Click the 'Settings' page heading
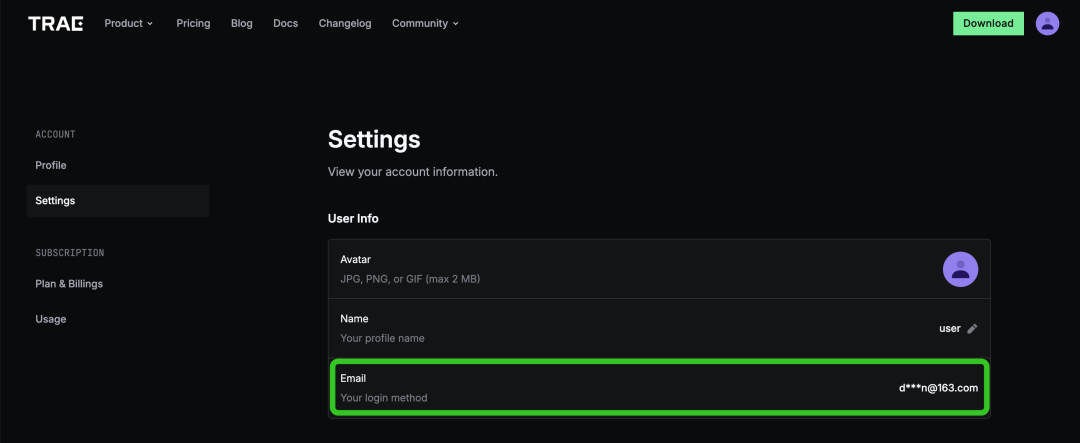This screenshot has width=1080, height=443. tap(374, 139)
